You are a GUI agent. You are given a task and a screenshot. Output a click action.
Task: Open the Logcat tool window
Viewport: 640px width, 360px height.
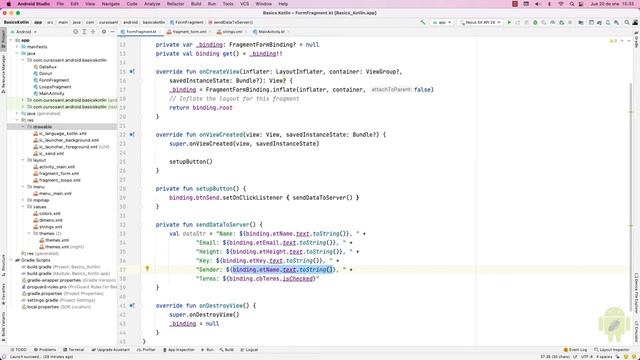click(249, 350)
